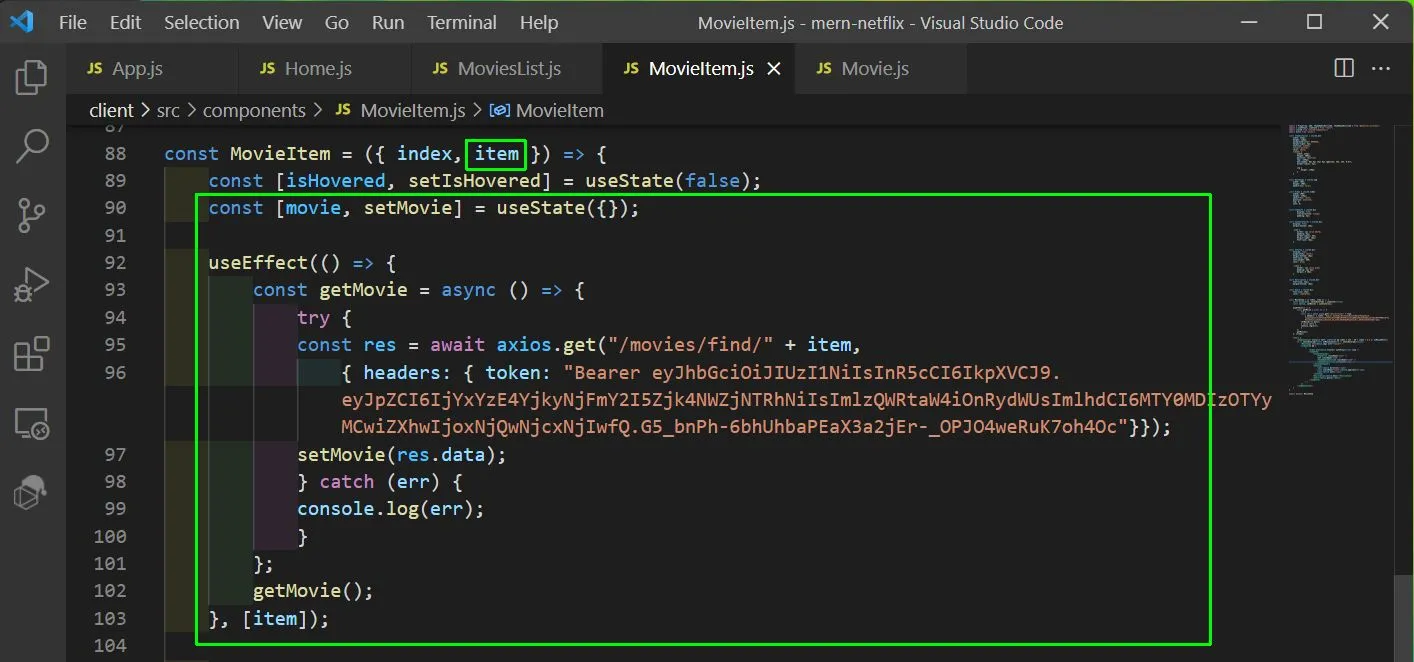
Task: Switch to the MoviesList.js tab
Action: pos(507,69)
